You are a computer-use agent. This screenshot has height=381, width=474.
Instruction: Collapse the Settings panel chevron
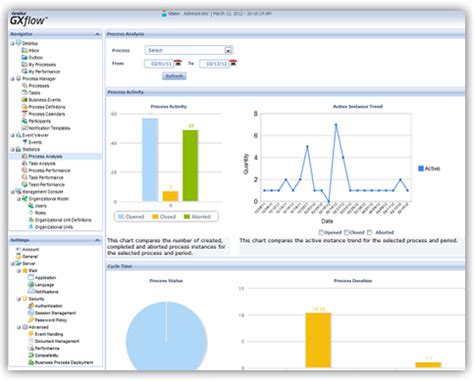point(97,240)
